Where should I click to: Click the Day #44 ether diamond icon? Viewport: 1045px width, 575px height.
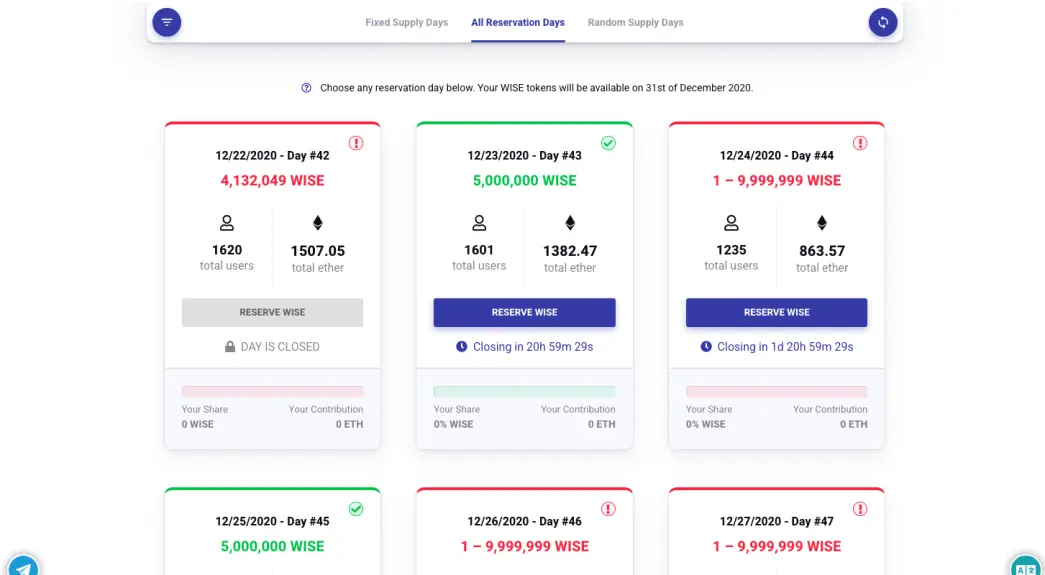pos(822,223)
